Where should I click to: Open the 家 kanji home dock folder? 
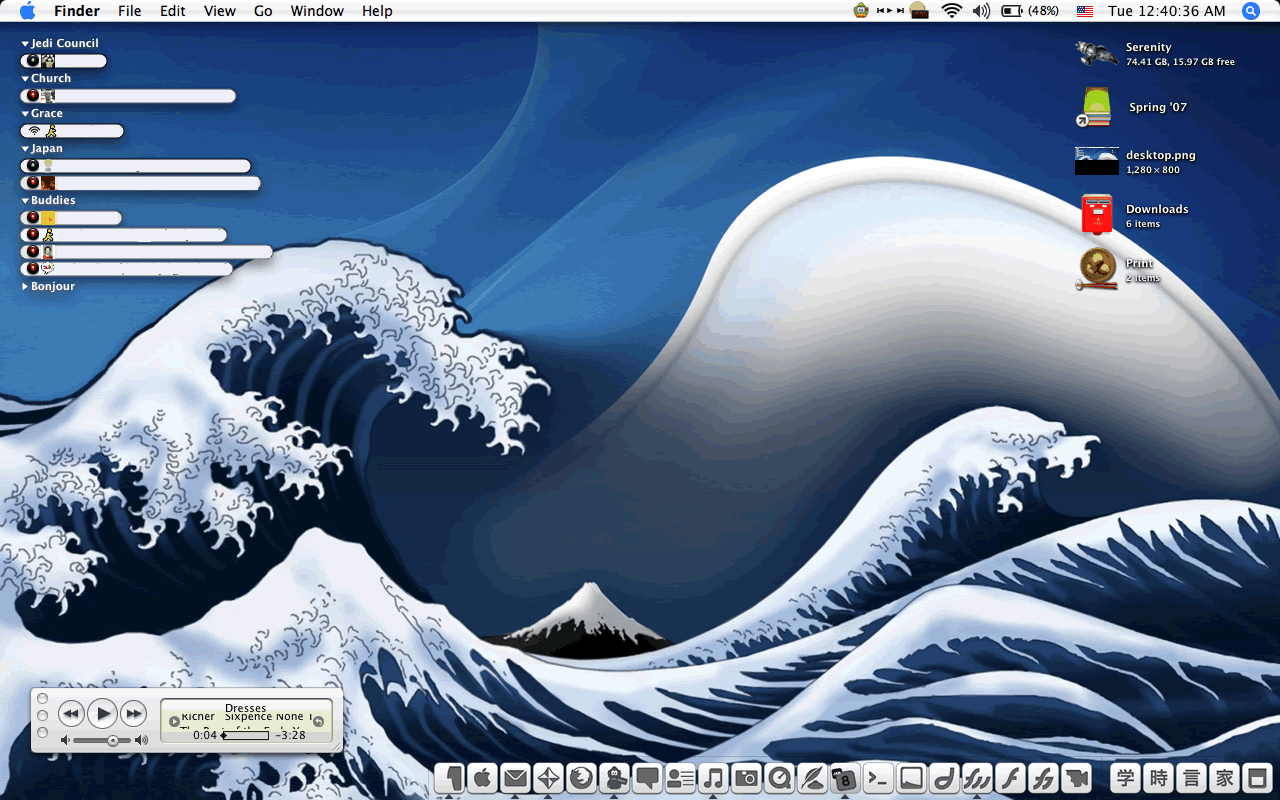pos(1224,777)
